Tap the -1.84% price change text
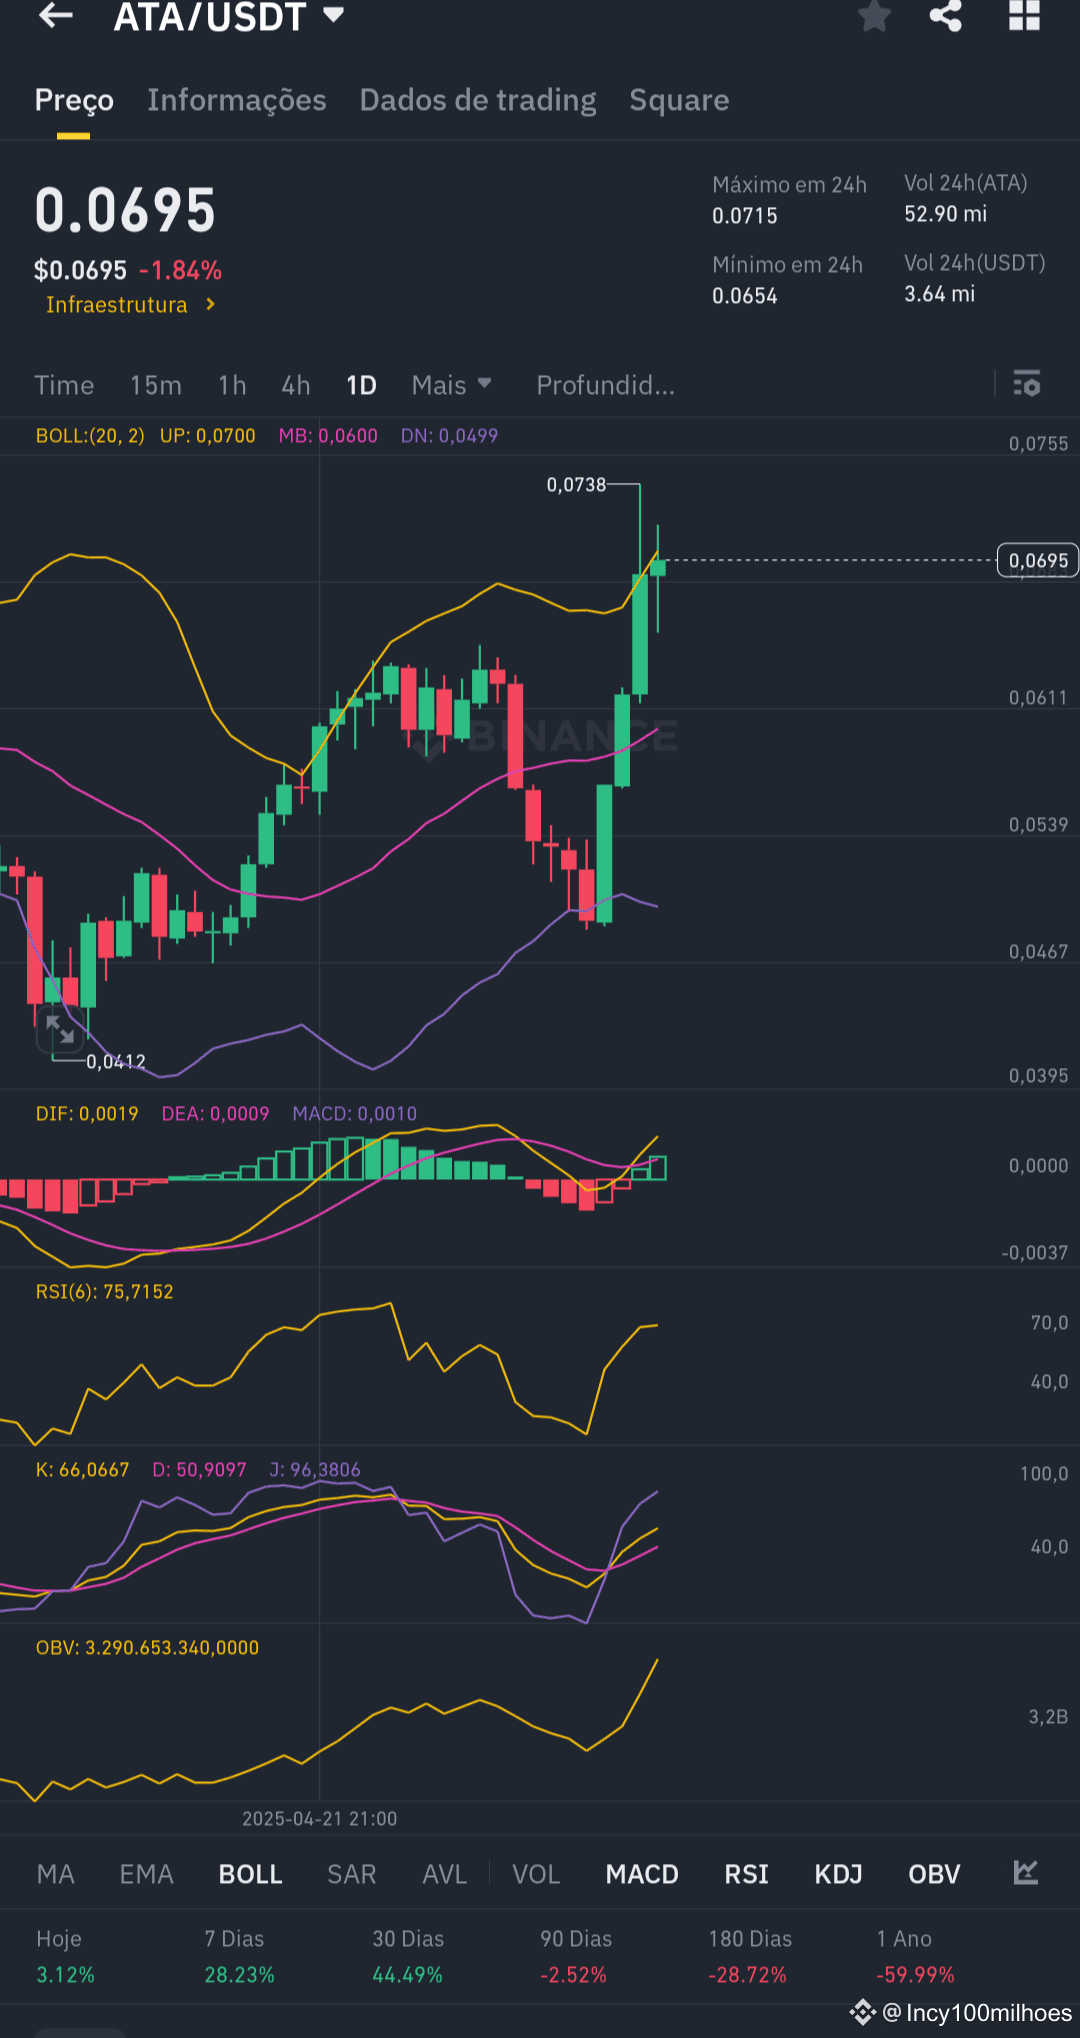The image size is (1080, 2038). click(x=181, y=271)
